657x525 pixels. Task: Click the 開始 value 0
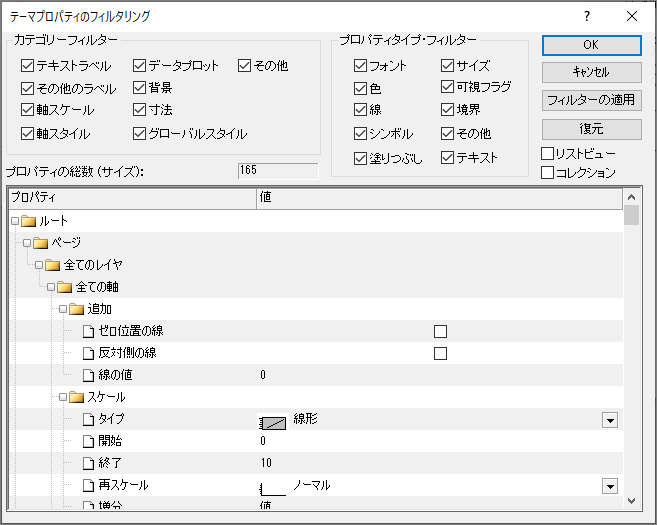263,441
